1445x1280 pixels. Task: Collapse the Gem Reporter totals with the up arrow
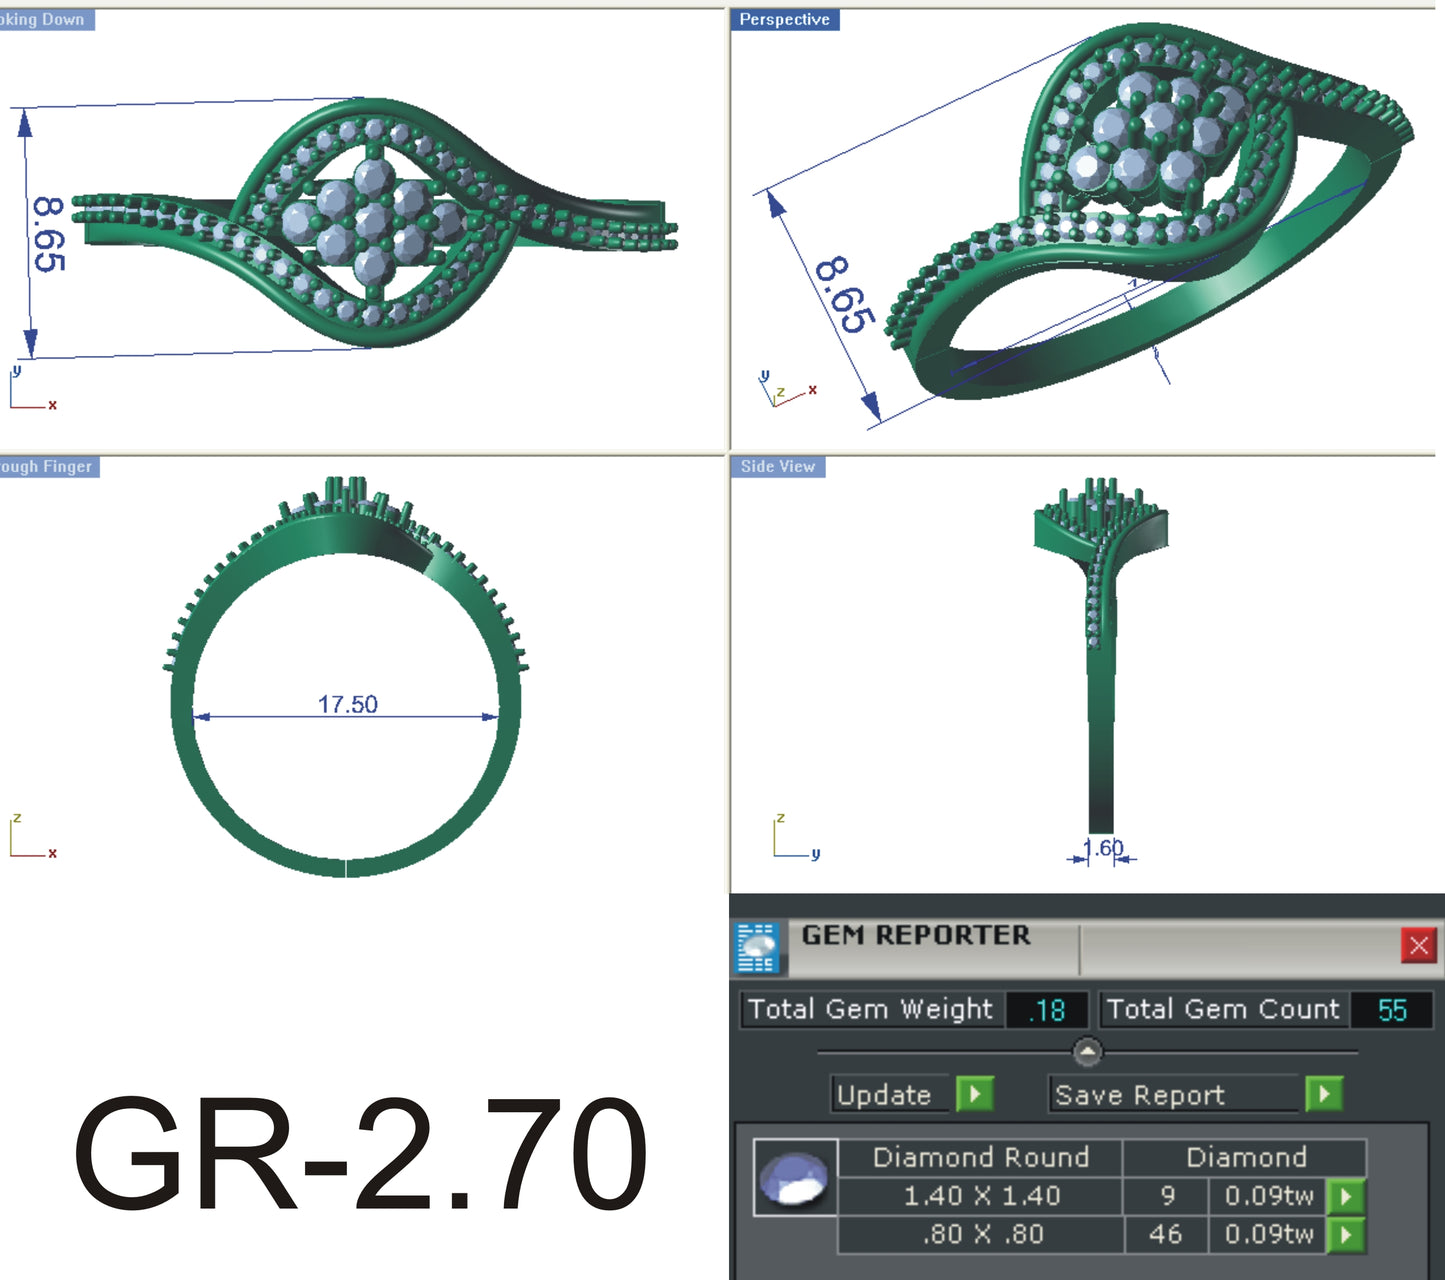[x=1088, y=1051]
